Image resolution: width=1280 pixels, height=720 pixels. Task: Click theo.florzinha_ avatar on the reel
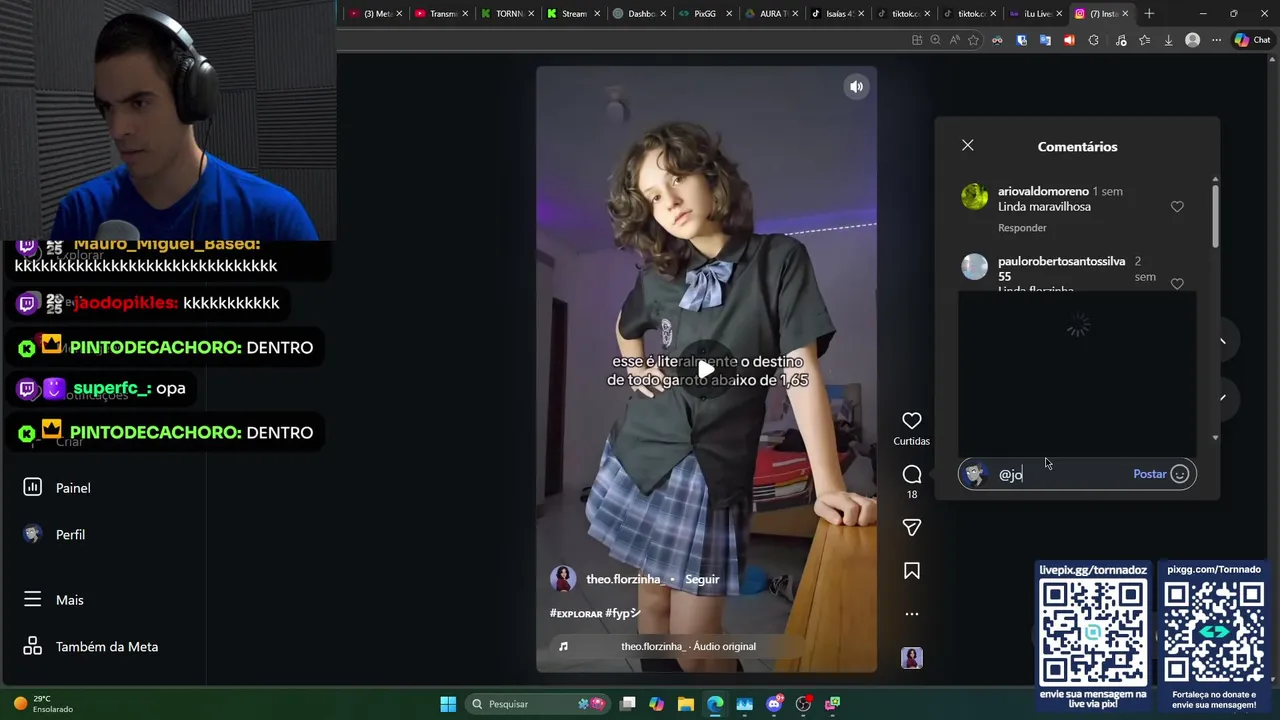[563, 578]
